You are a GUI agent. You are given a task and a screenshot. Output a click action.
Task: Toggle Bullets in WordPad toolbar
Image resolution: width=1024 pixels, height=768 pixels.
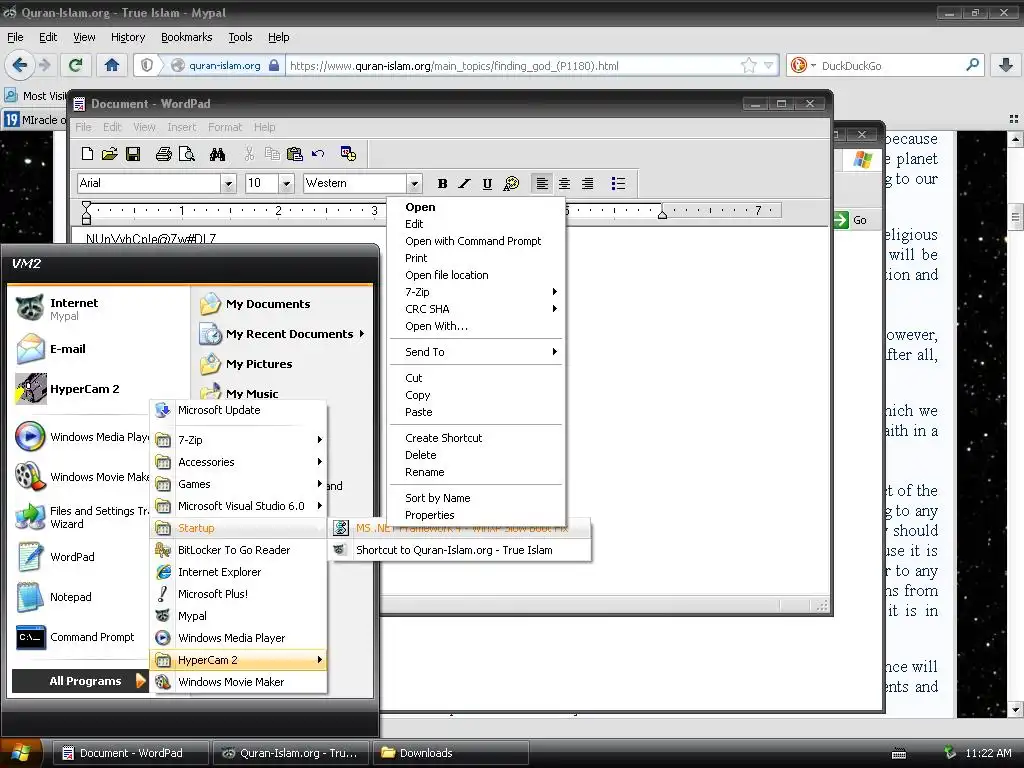618,184
